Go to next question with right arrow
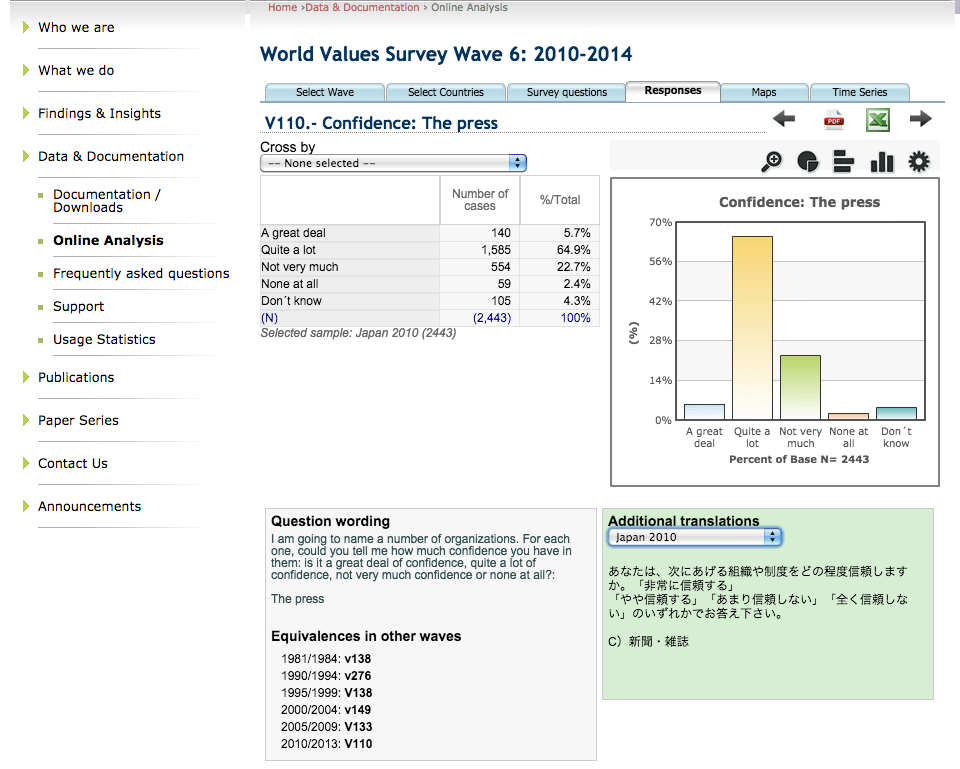 (x=920, y=120)
